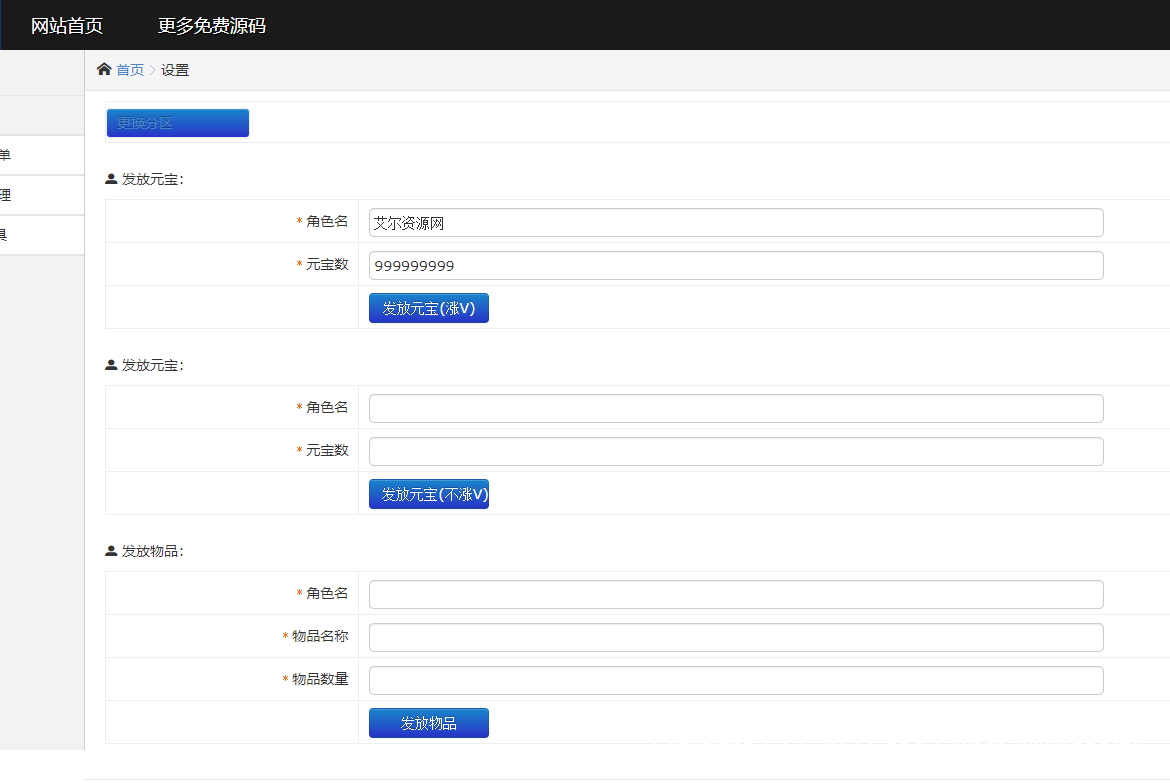The width and height of the screenshot is (1170, 783).
Task: Click the 发放元宝(不涨V) button
Action: point(428,493)
